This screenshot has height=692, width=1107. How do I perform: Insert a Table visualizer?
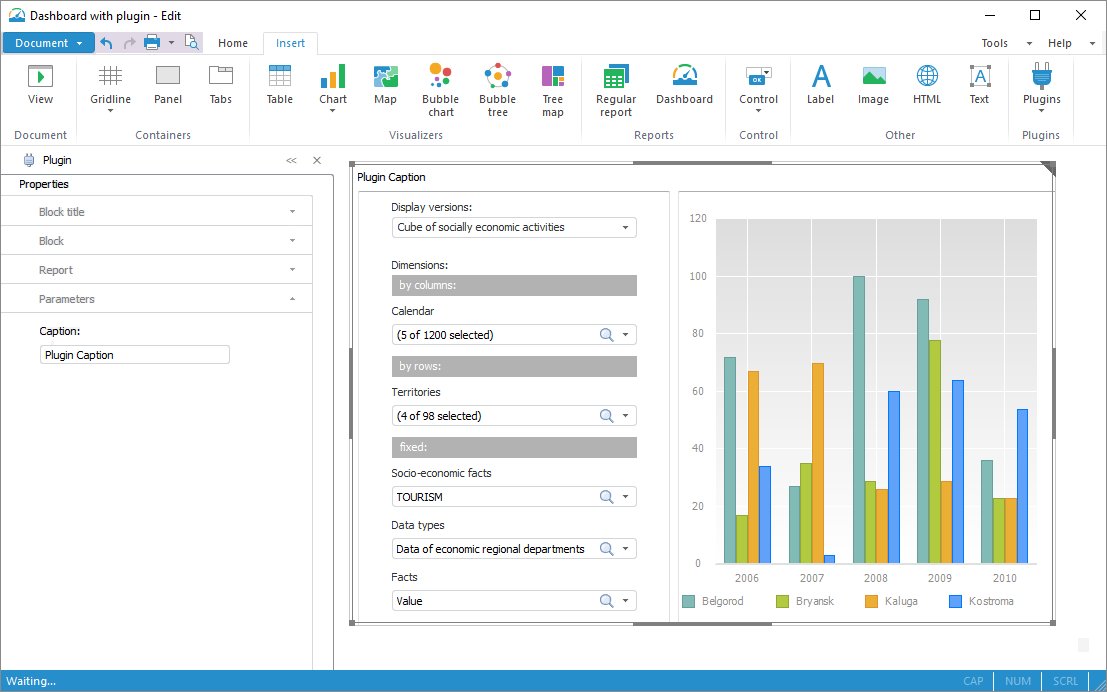coord(280,85)
